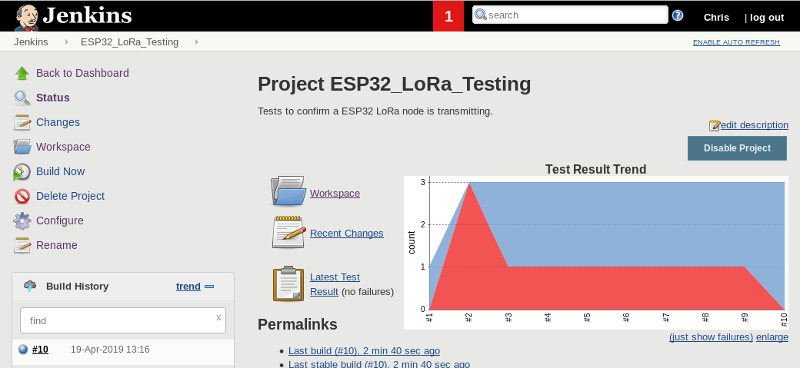Open the Last build (#10) permalink
Image resolution: width=800 pixels, height=368 pixels.
[x=364, y=351]
